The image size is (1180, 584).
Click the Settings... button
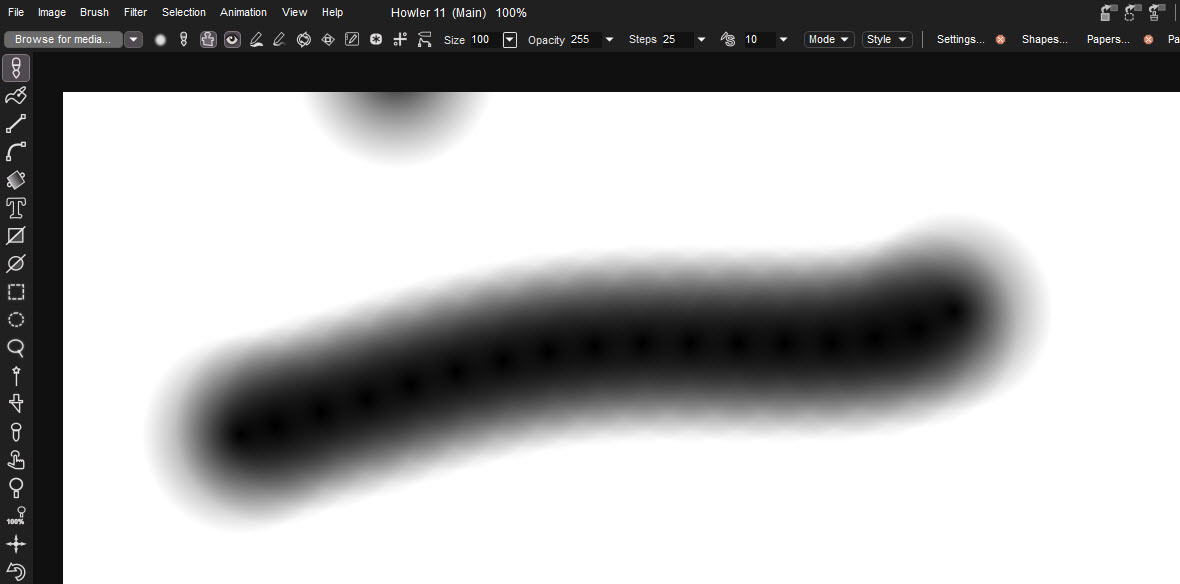click(x=960, y=40)
